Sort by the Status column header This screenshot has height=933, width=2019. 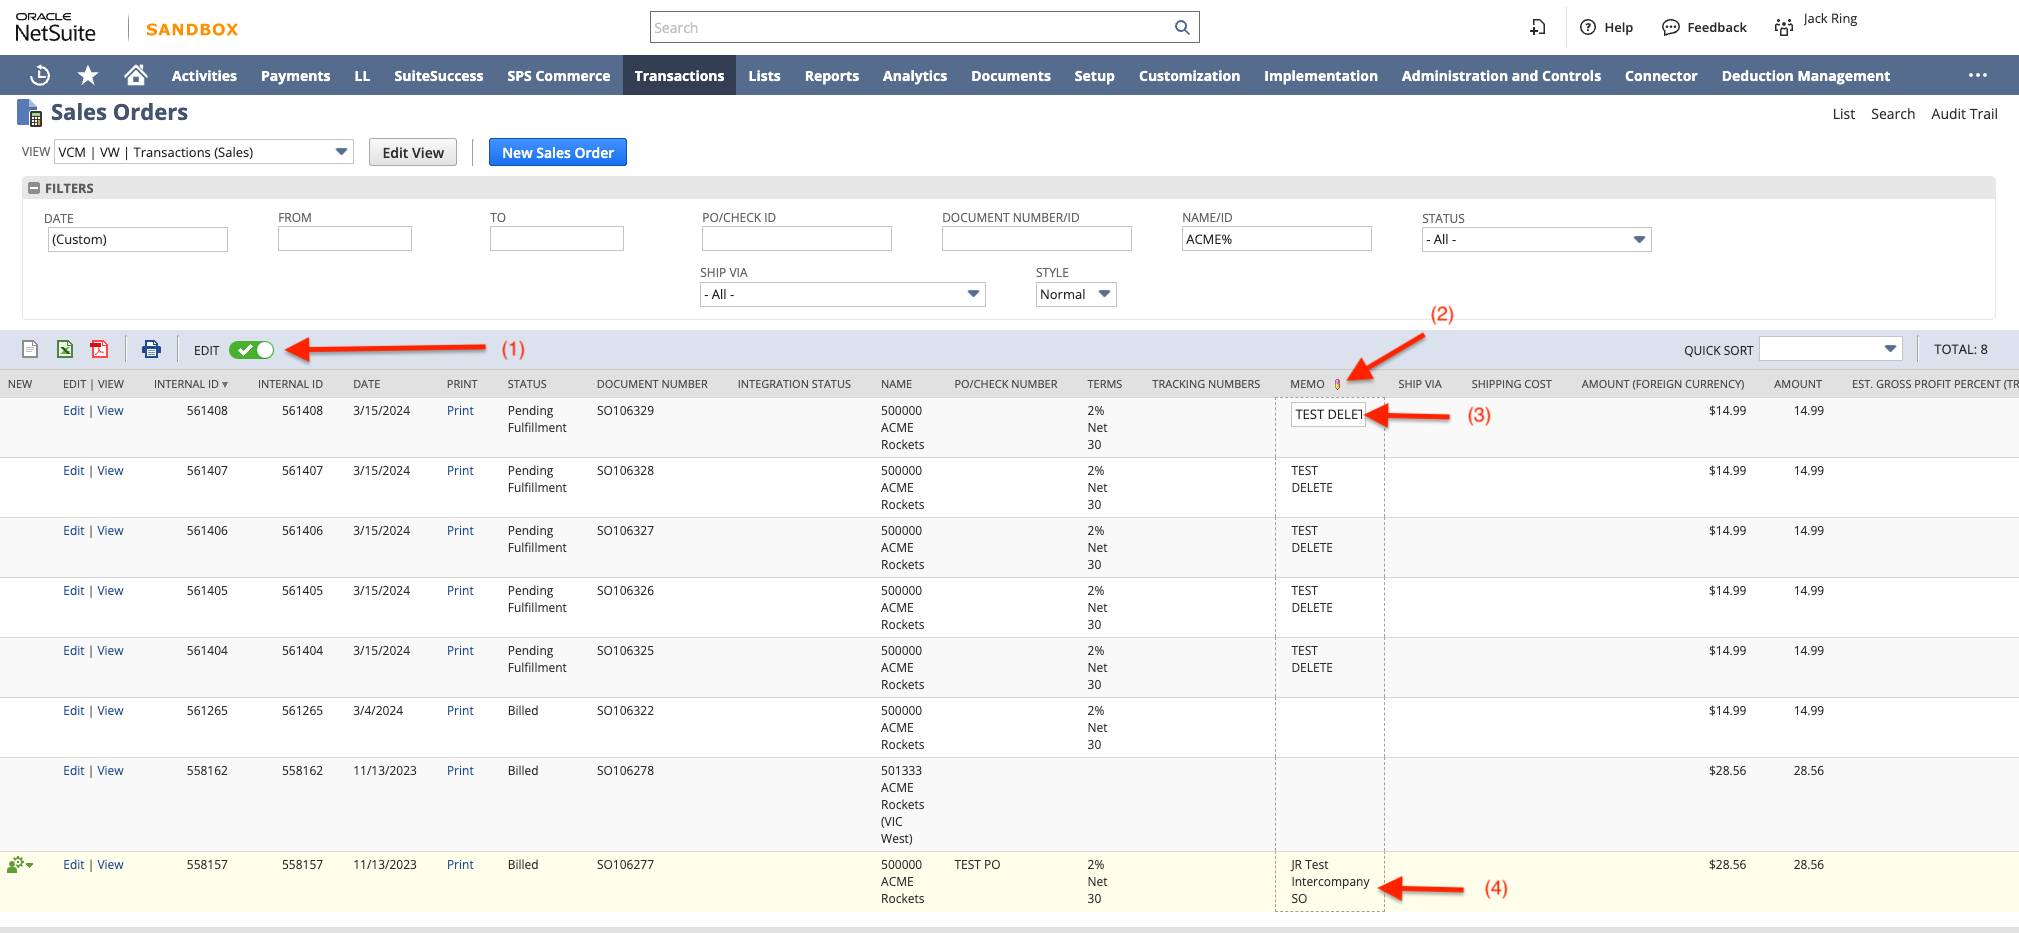[527, 384]
